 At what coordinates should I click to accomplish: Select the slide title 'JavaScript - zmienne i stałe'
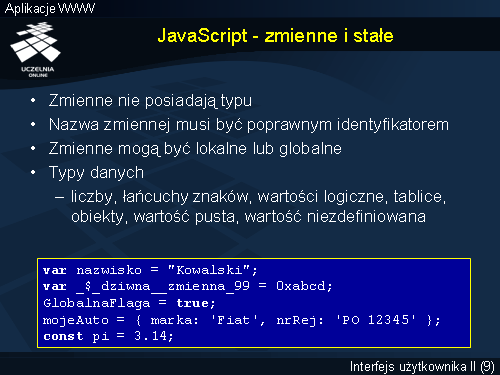(x=275, y=36)
